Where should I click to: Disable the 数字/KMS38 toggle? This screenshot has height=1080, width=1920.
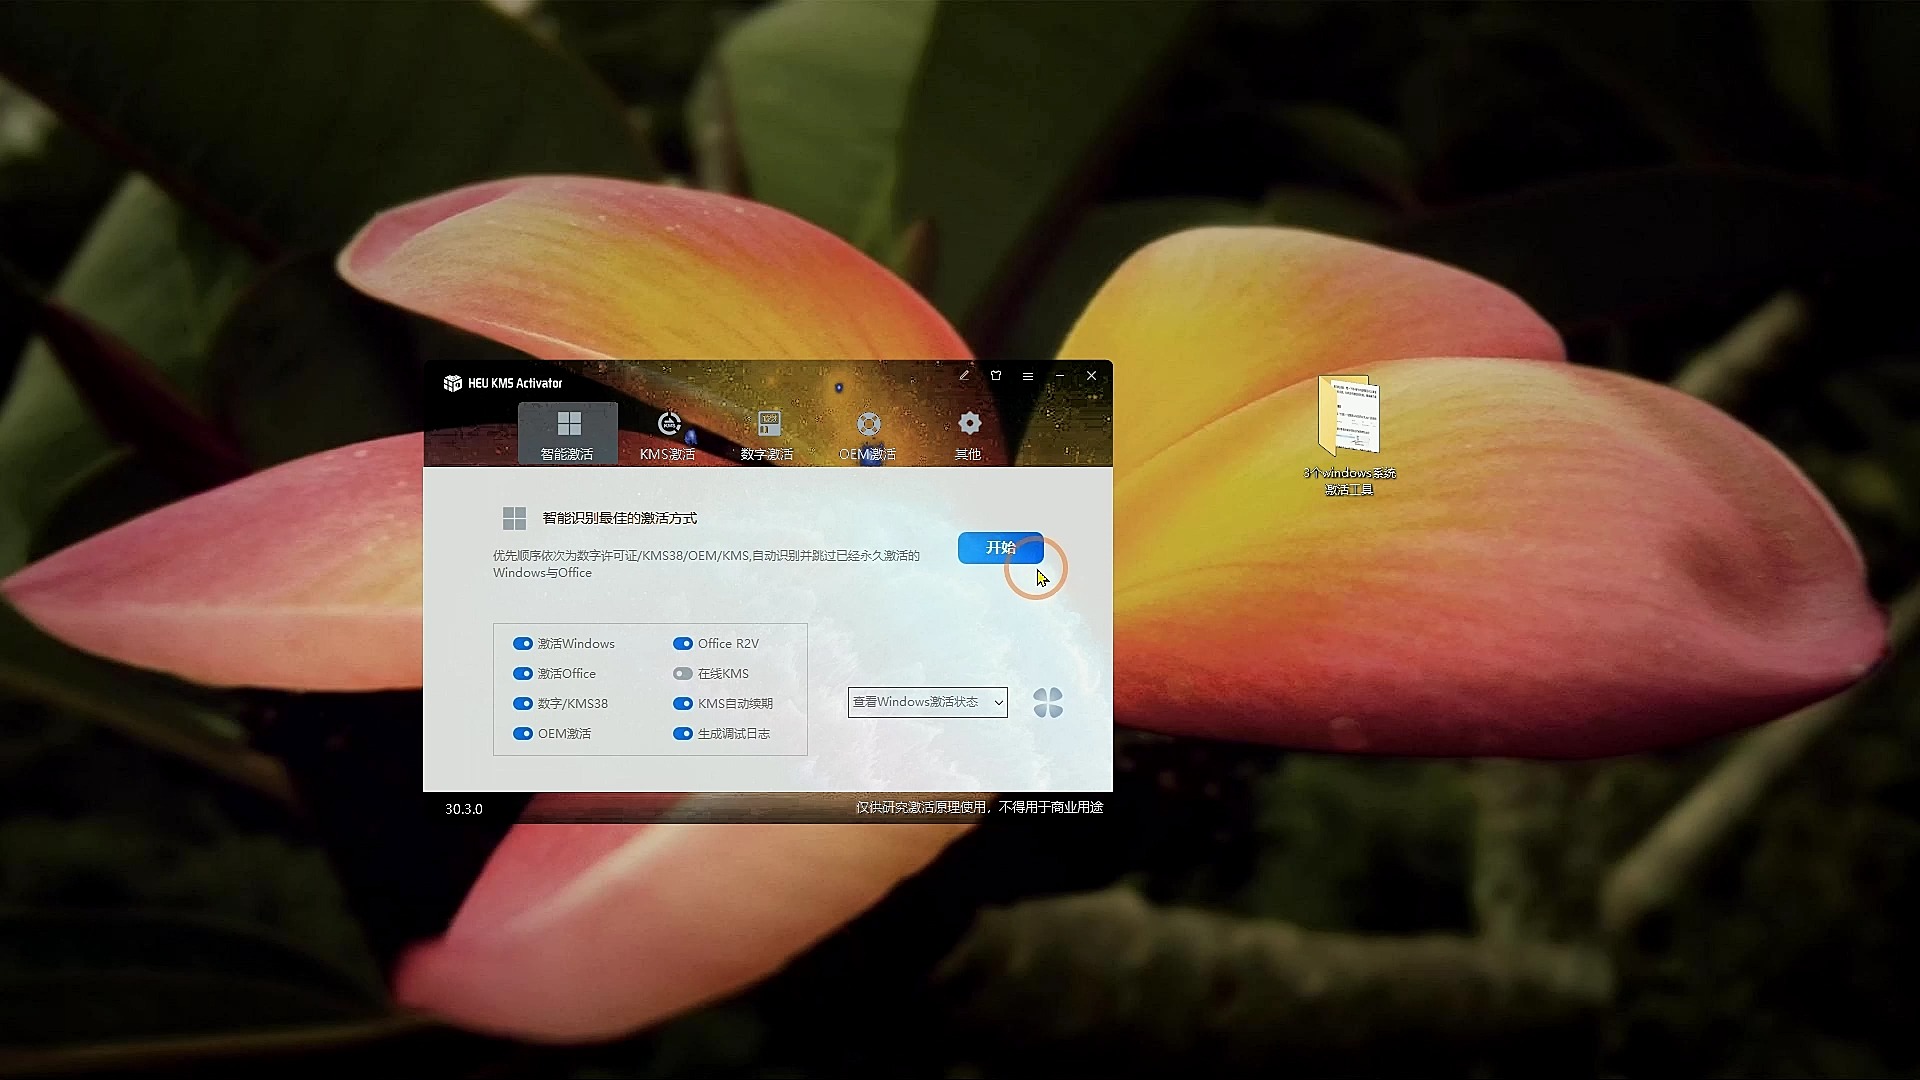[522, 703]
